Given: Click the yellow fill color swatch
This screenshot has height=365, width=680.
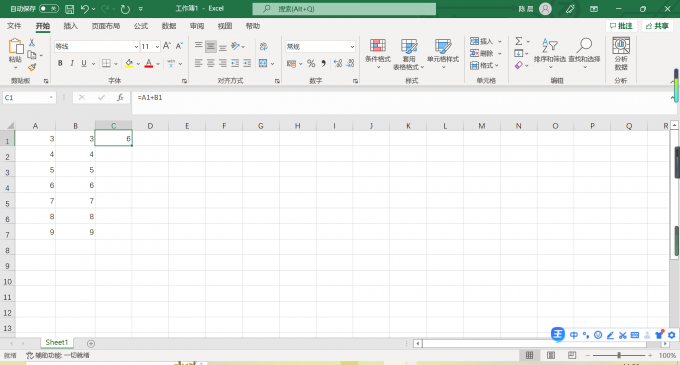Looking at the screenshot, I should [129, 64].
